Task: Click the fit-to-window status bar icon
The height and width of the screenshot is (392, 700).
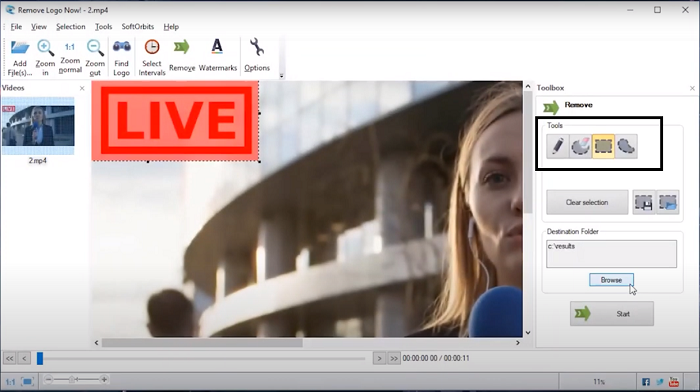Action: click(x=27, y=382)
